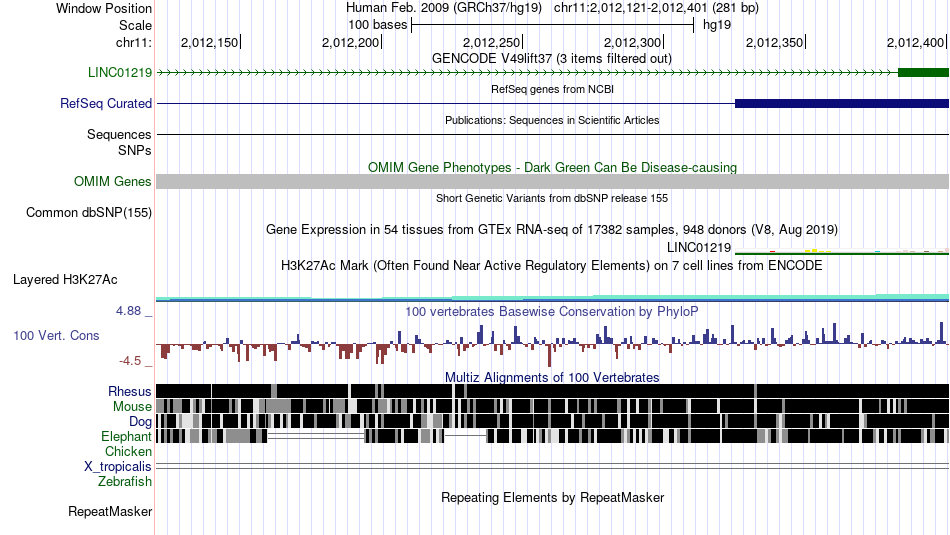The height and width of the screenshot is (535, 950).
Task: Click the LINC01219 GTEx expression bar graph
Action: click(842, 251)
